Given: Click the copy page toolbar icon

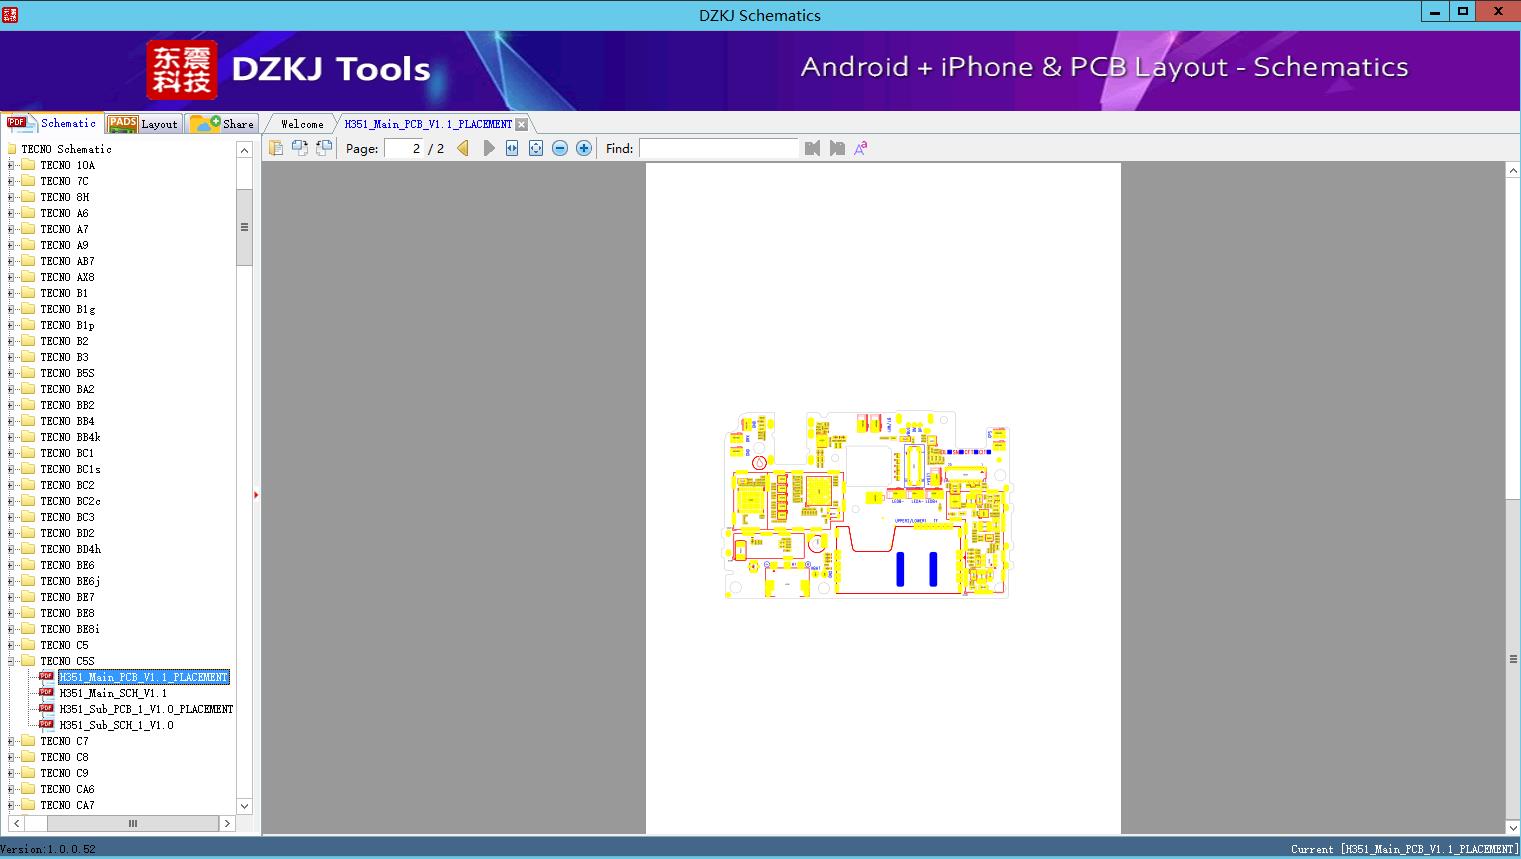Looking at the screenshot, I should click(276, 148).
